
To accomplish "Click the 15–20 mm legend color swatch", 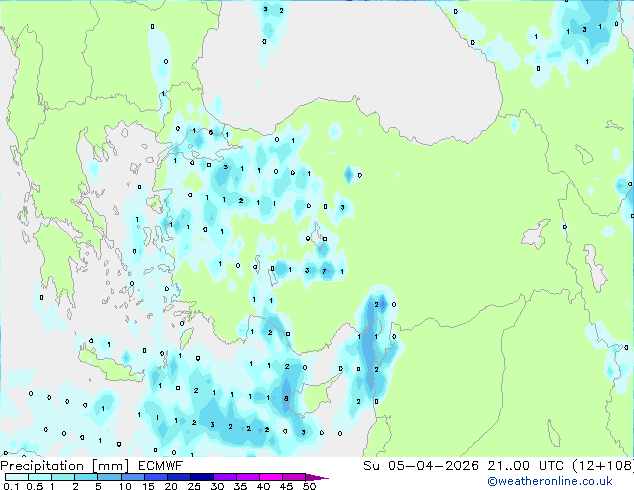I will point(155,477).
